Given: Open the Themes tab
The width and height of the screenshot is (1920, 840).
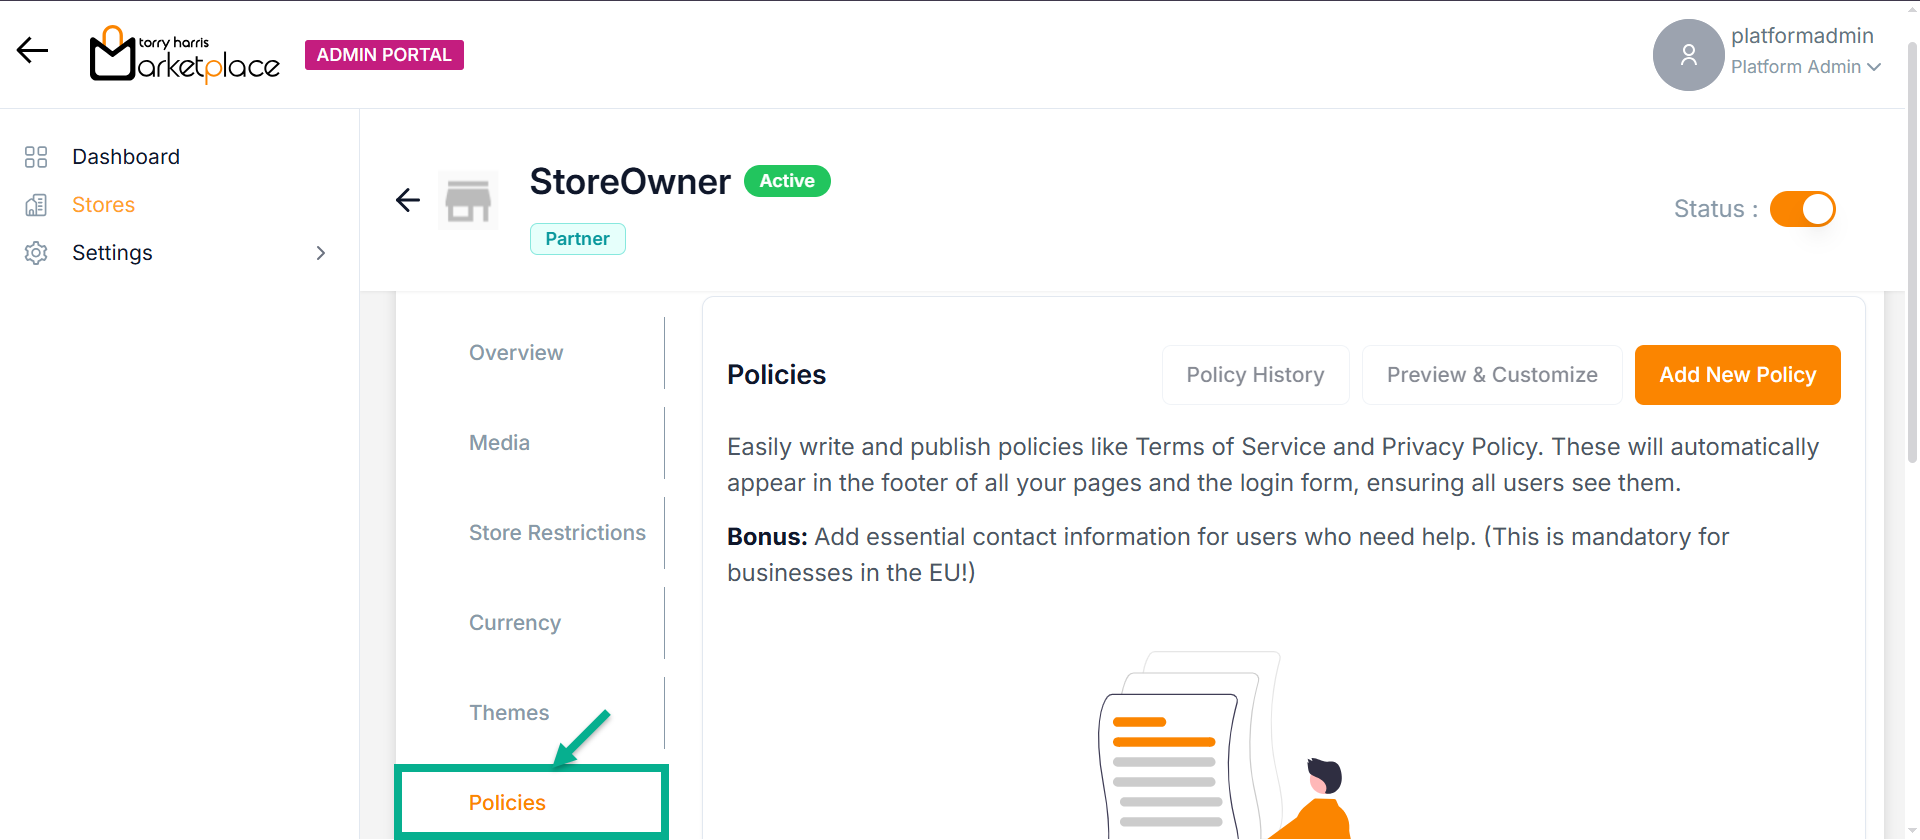Looking at the screenshot, I should point(509,713).
